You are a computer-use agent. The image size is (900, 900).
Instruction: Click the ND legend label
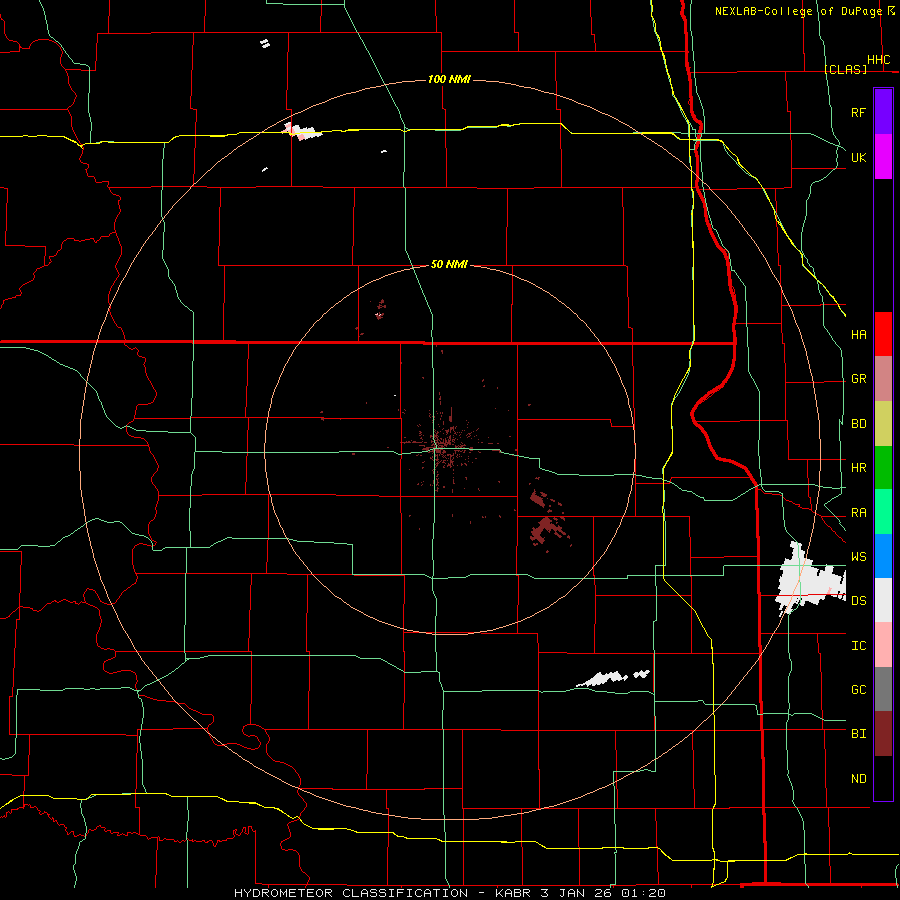pos(859,779)
